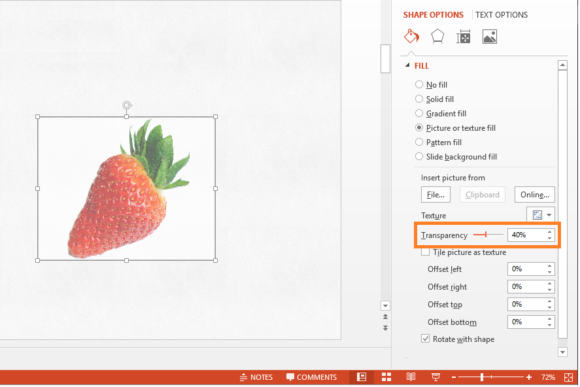This screenshot has width=580, height=387.
Task: Click the pane's scroll down arrow
Action: coord(563,352)
